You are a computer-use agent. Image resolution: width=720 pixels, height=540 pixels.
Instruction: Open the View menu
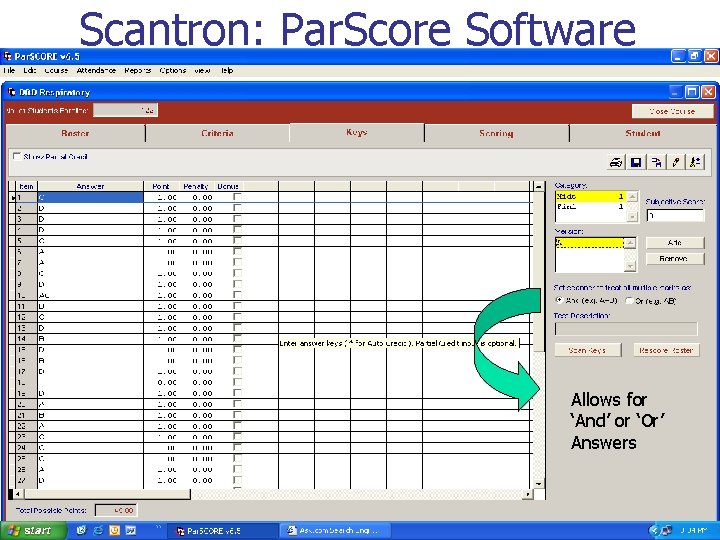202,70
